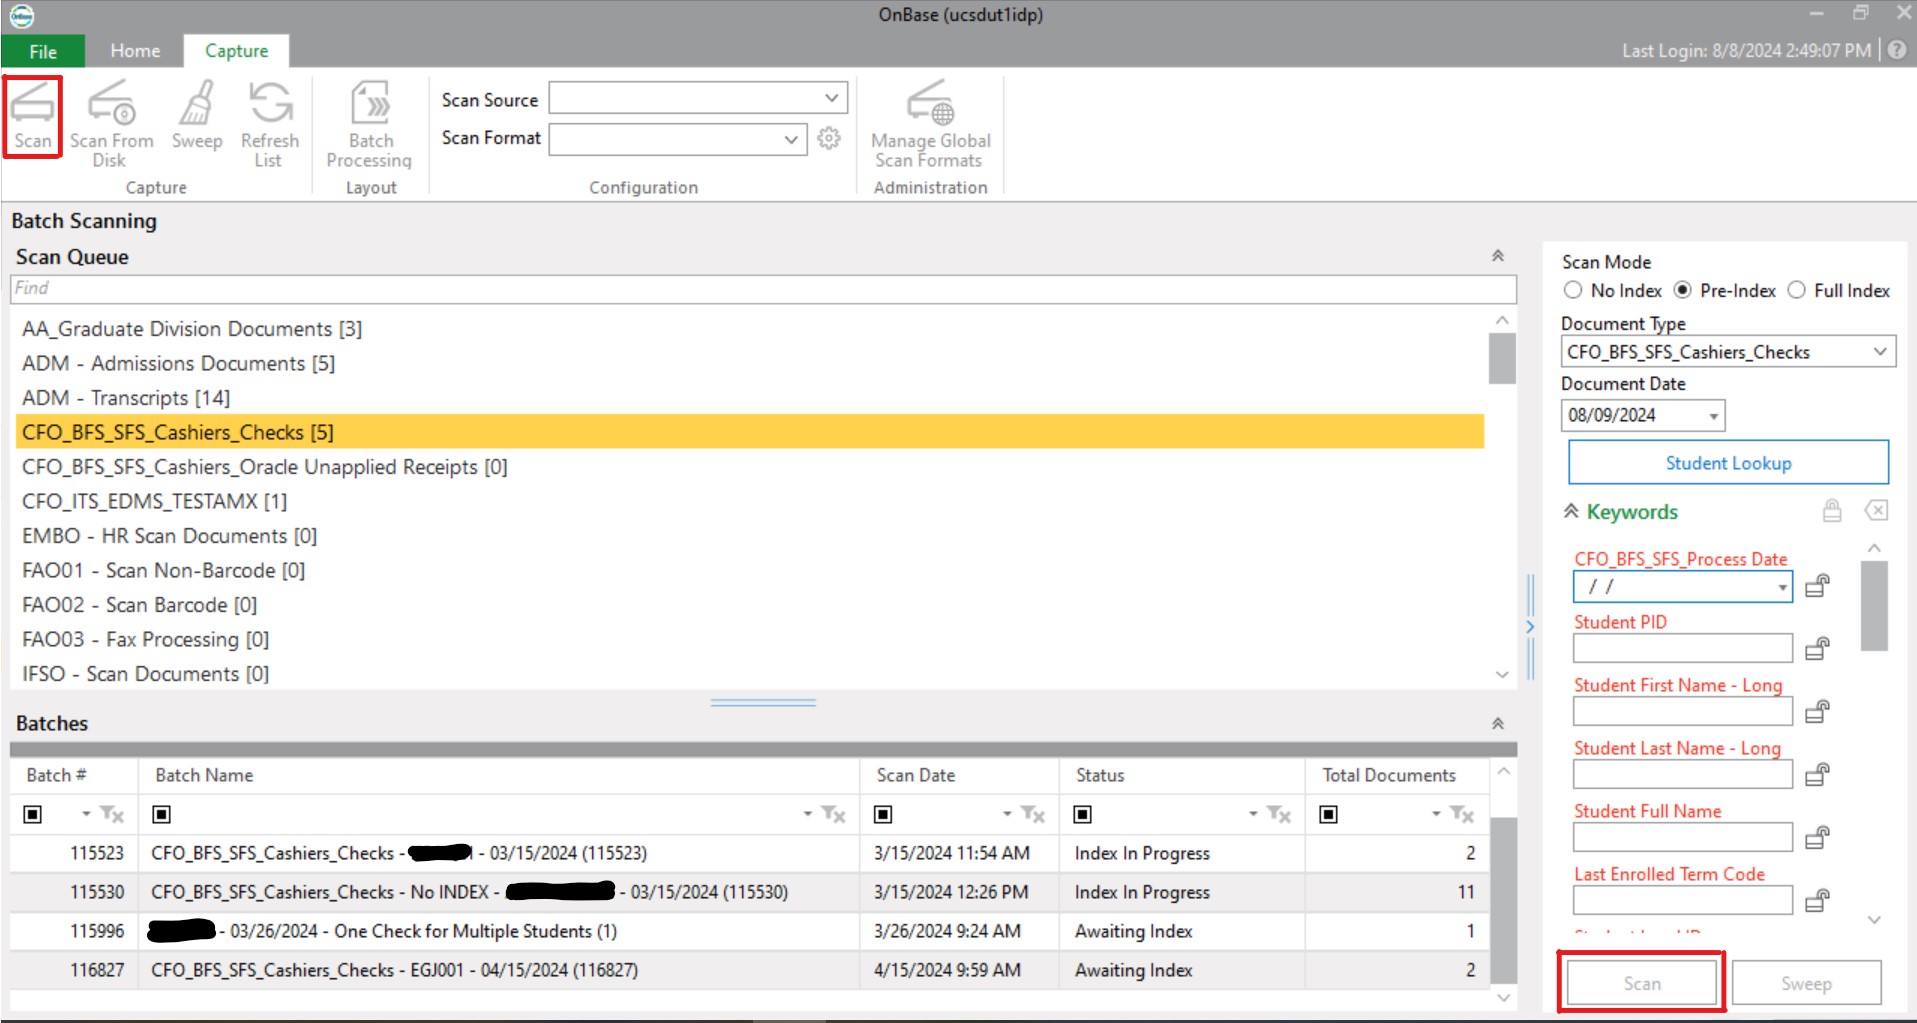Clear keywords with the eraser icon

(1875, 511)
